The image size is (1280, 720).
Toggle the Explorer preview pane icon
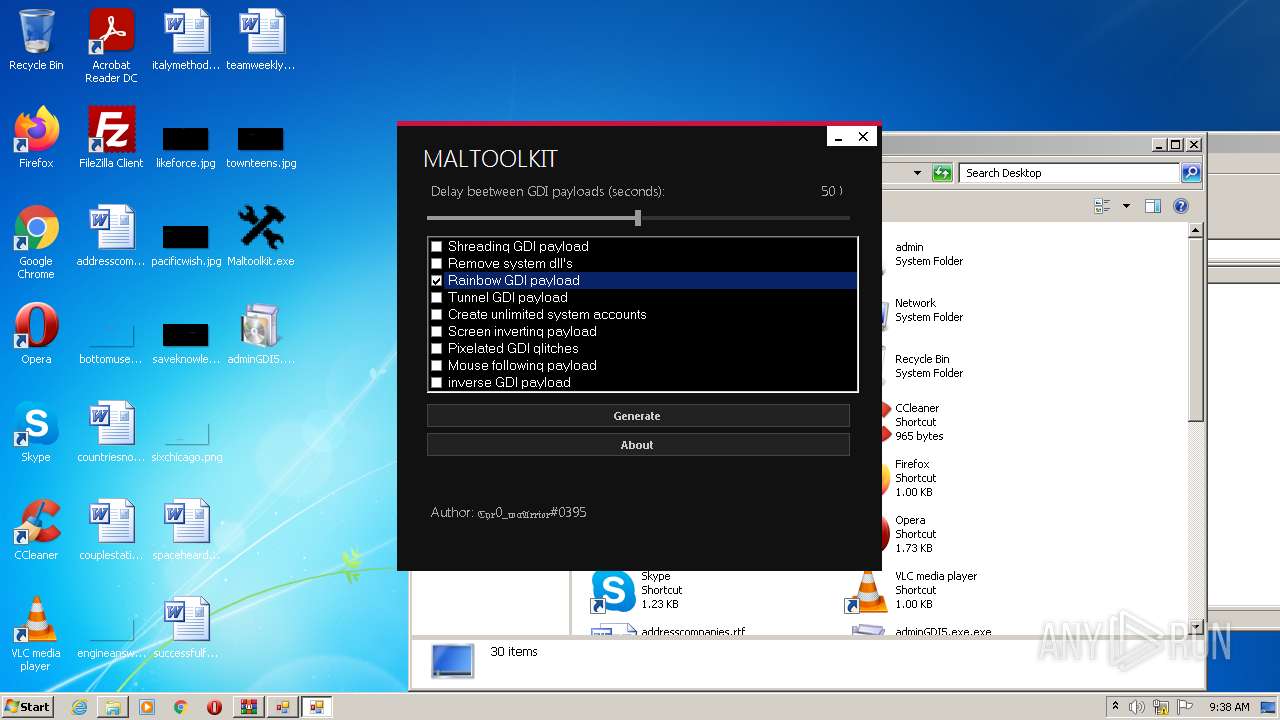click(x=1153, y=206)
